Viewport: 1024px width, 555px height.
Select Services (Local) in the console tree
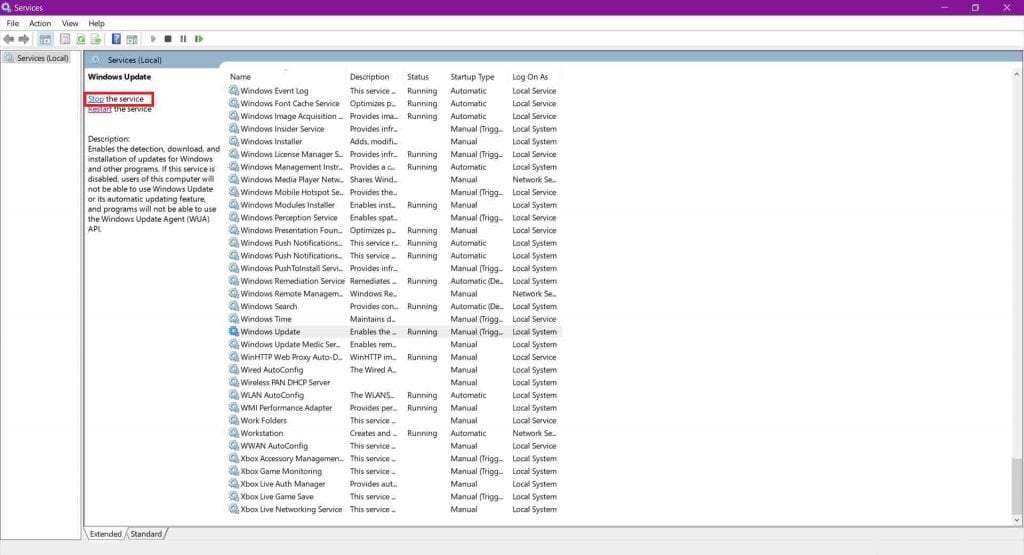click(42, 58)
